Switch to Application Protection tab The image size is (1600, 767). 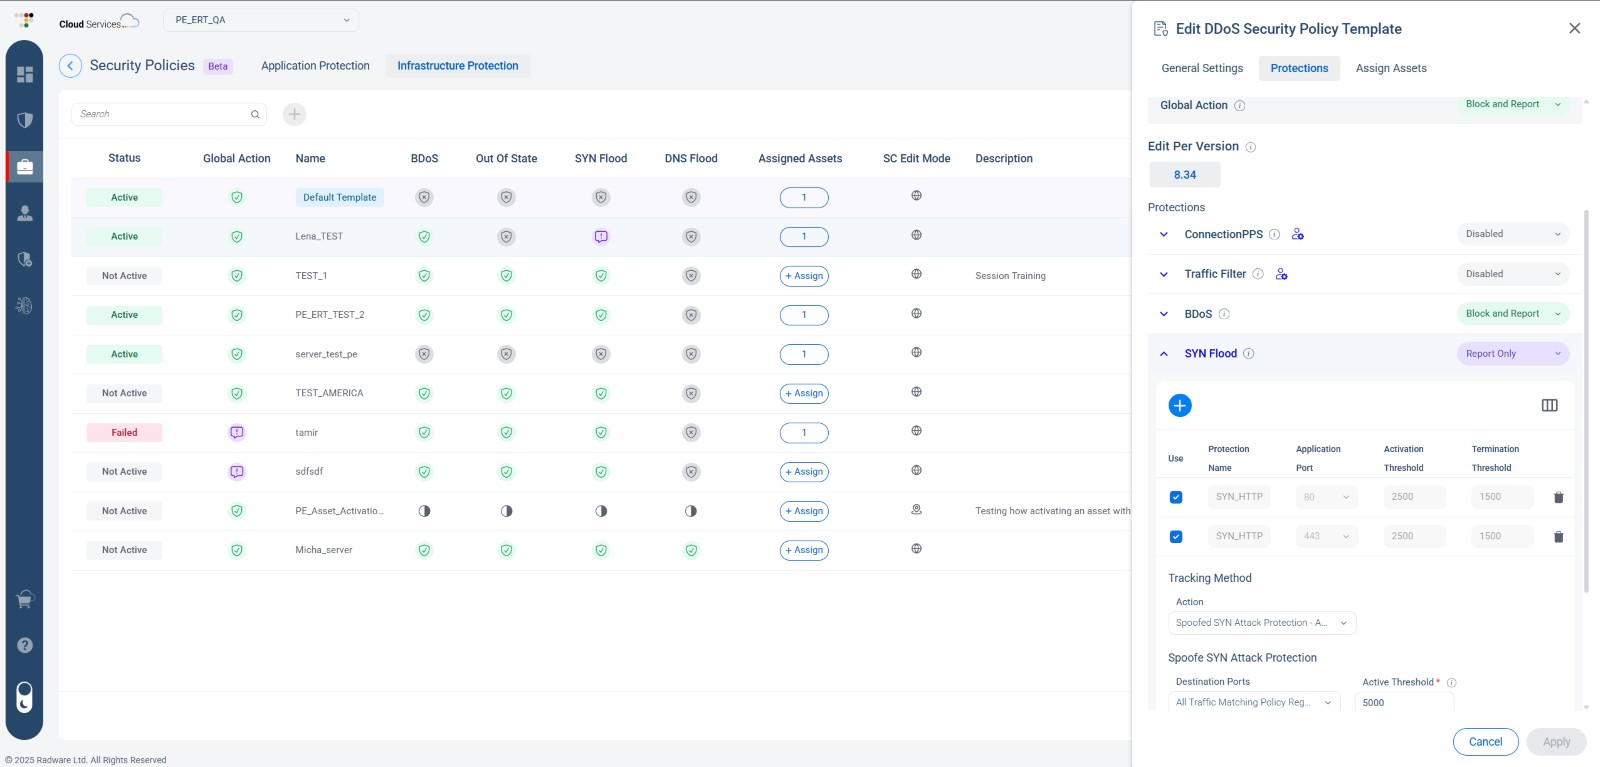pos(315,66)
